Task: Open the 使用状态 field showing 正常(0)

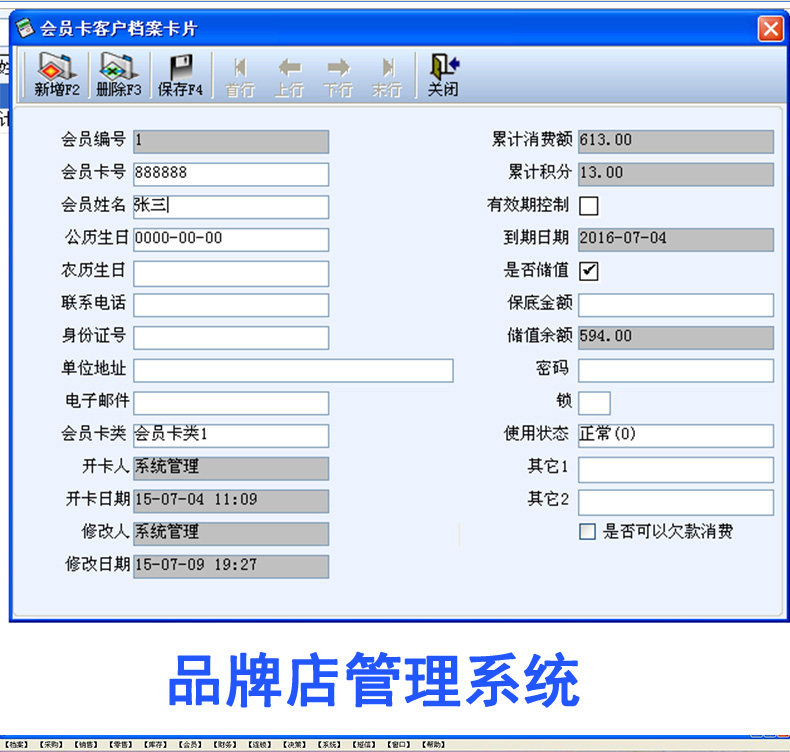Action: [676, 436]
